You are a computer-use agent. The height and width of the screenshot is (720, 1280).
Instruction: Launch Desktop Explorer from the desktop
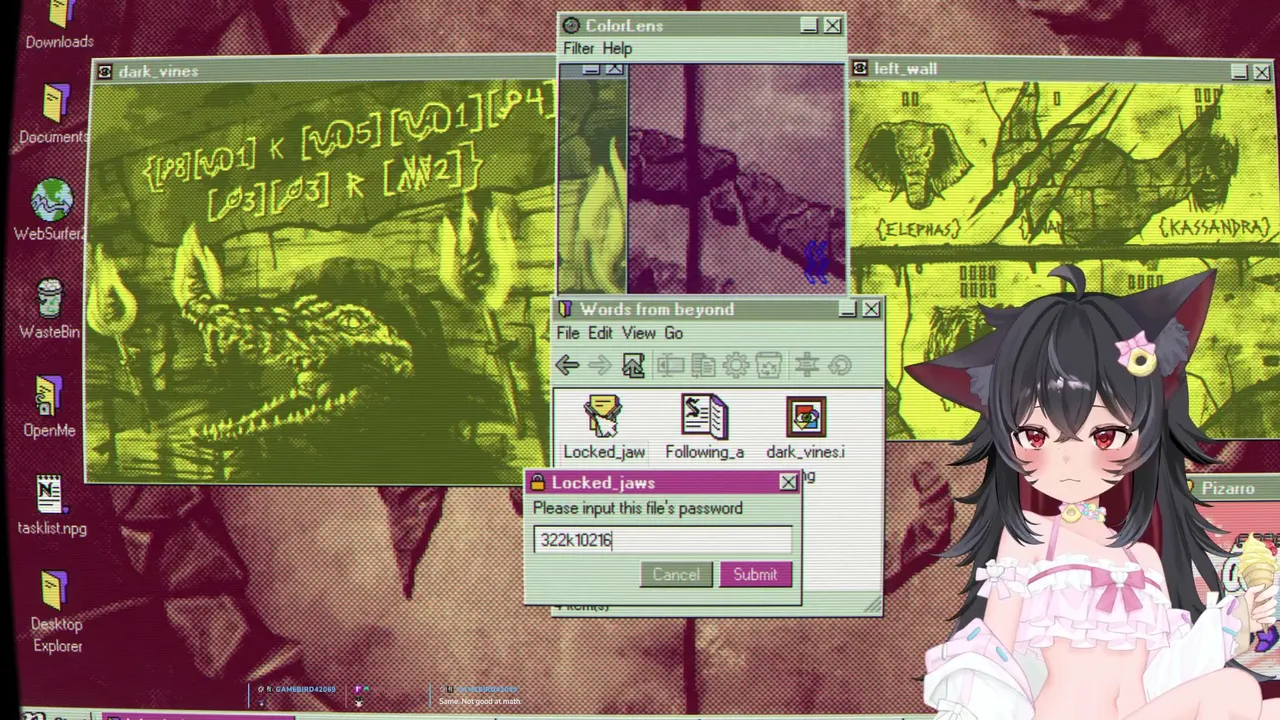[x=57, y=612]
